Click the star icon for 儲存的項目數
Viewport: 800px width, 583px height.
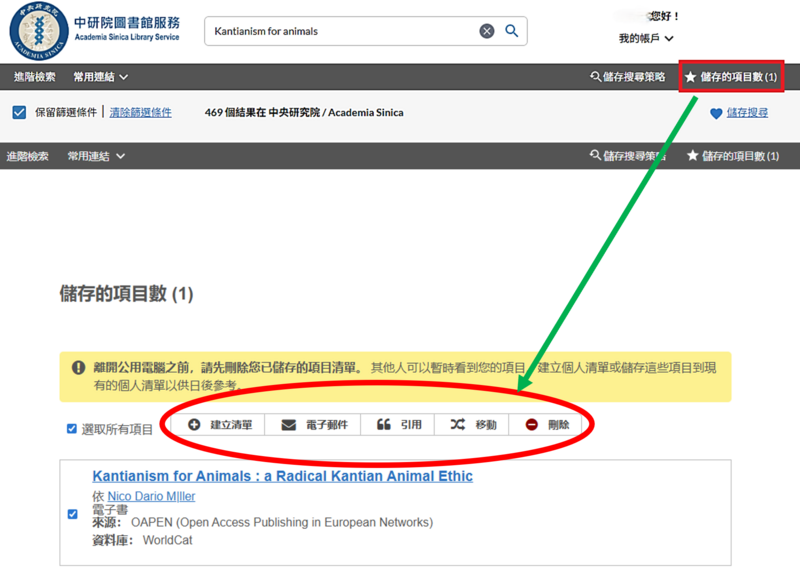[x=689, y=76]
